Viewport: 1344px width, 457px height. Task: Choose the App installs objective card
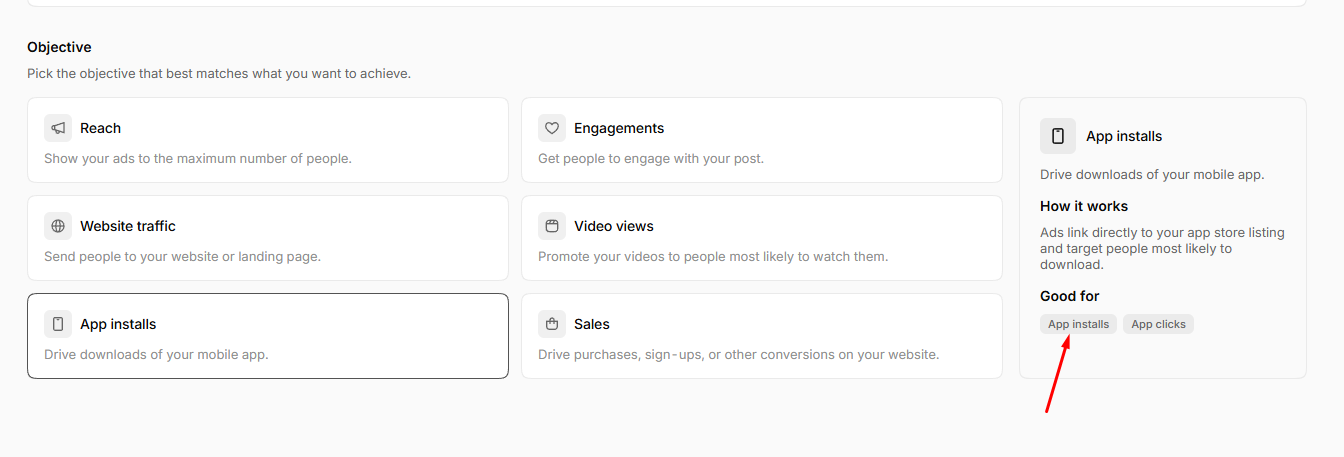pyautogui.click(x=268, y=336)
